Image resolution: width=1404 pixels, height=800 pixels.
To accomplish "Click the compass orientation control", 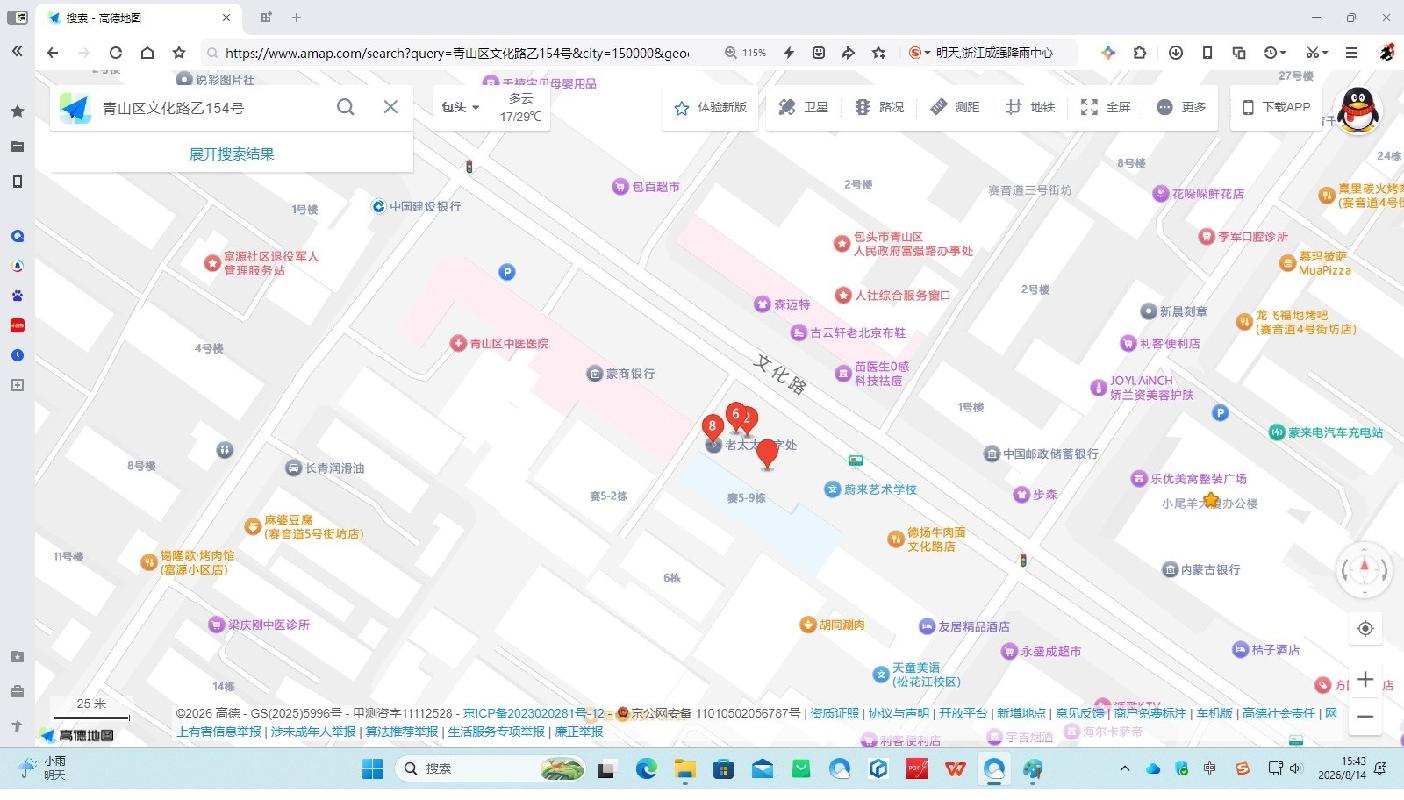I will (1364, 569).
